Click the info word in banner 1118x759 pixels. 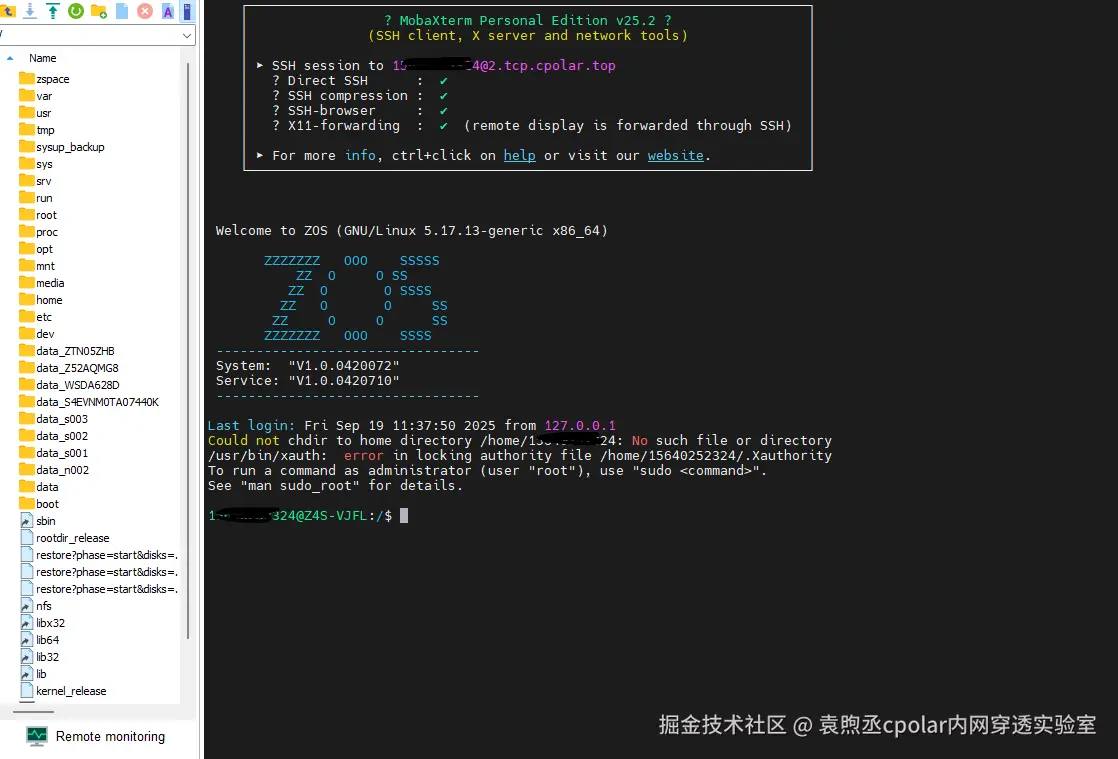360,155
